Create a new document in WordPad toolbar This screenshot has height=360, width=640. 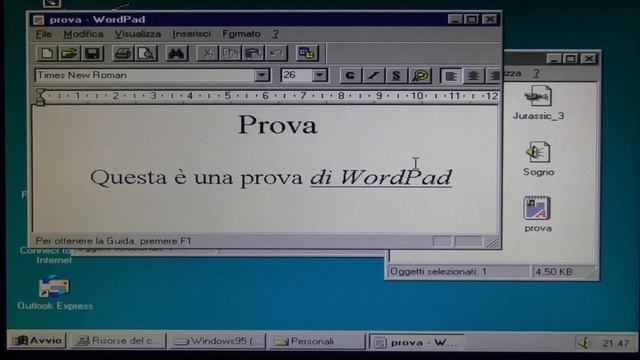click(47, 53)
